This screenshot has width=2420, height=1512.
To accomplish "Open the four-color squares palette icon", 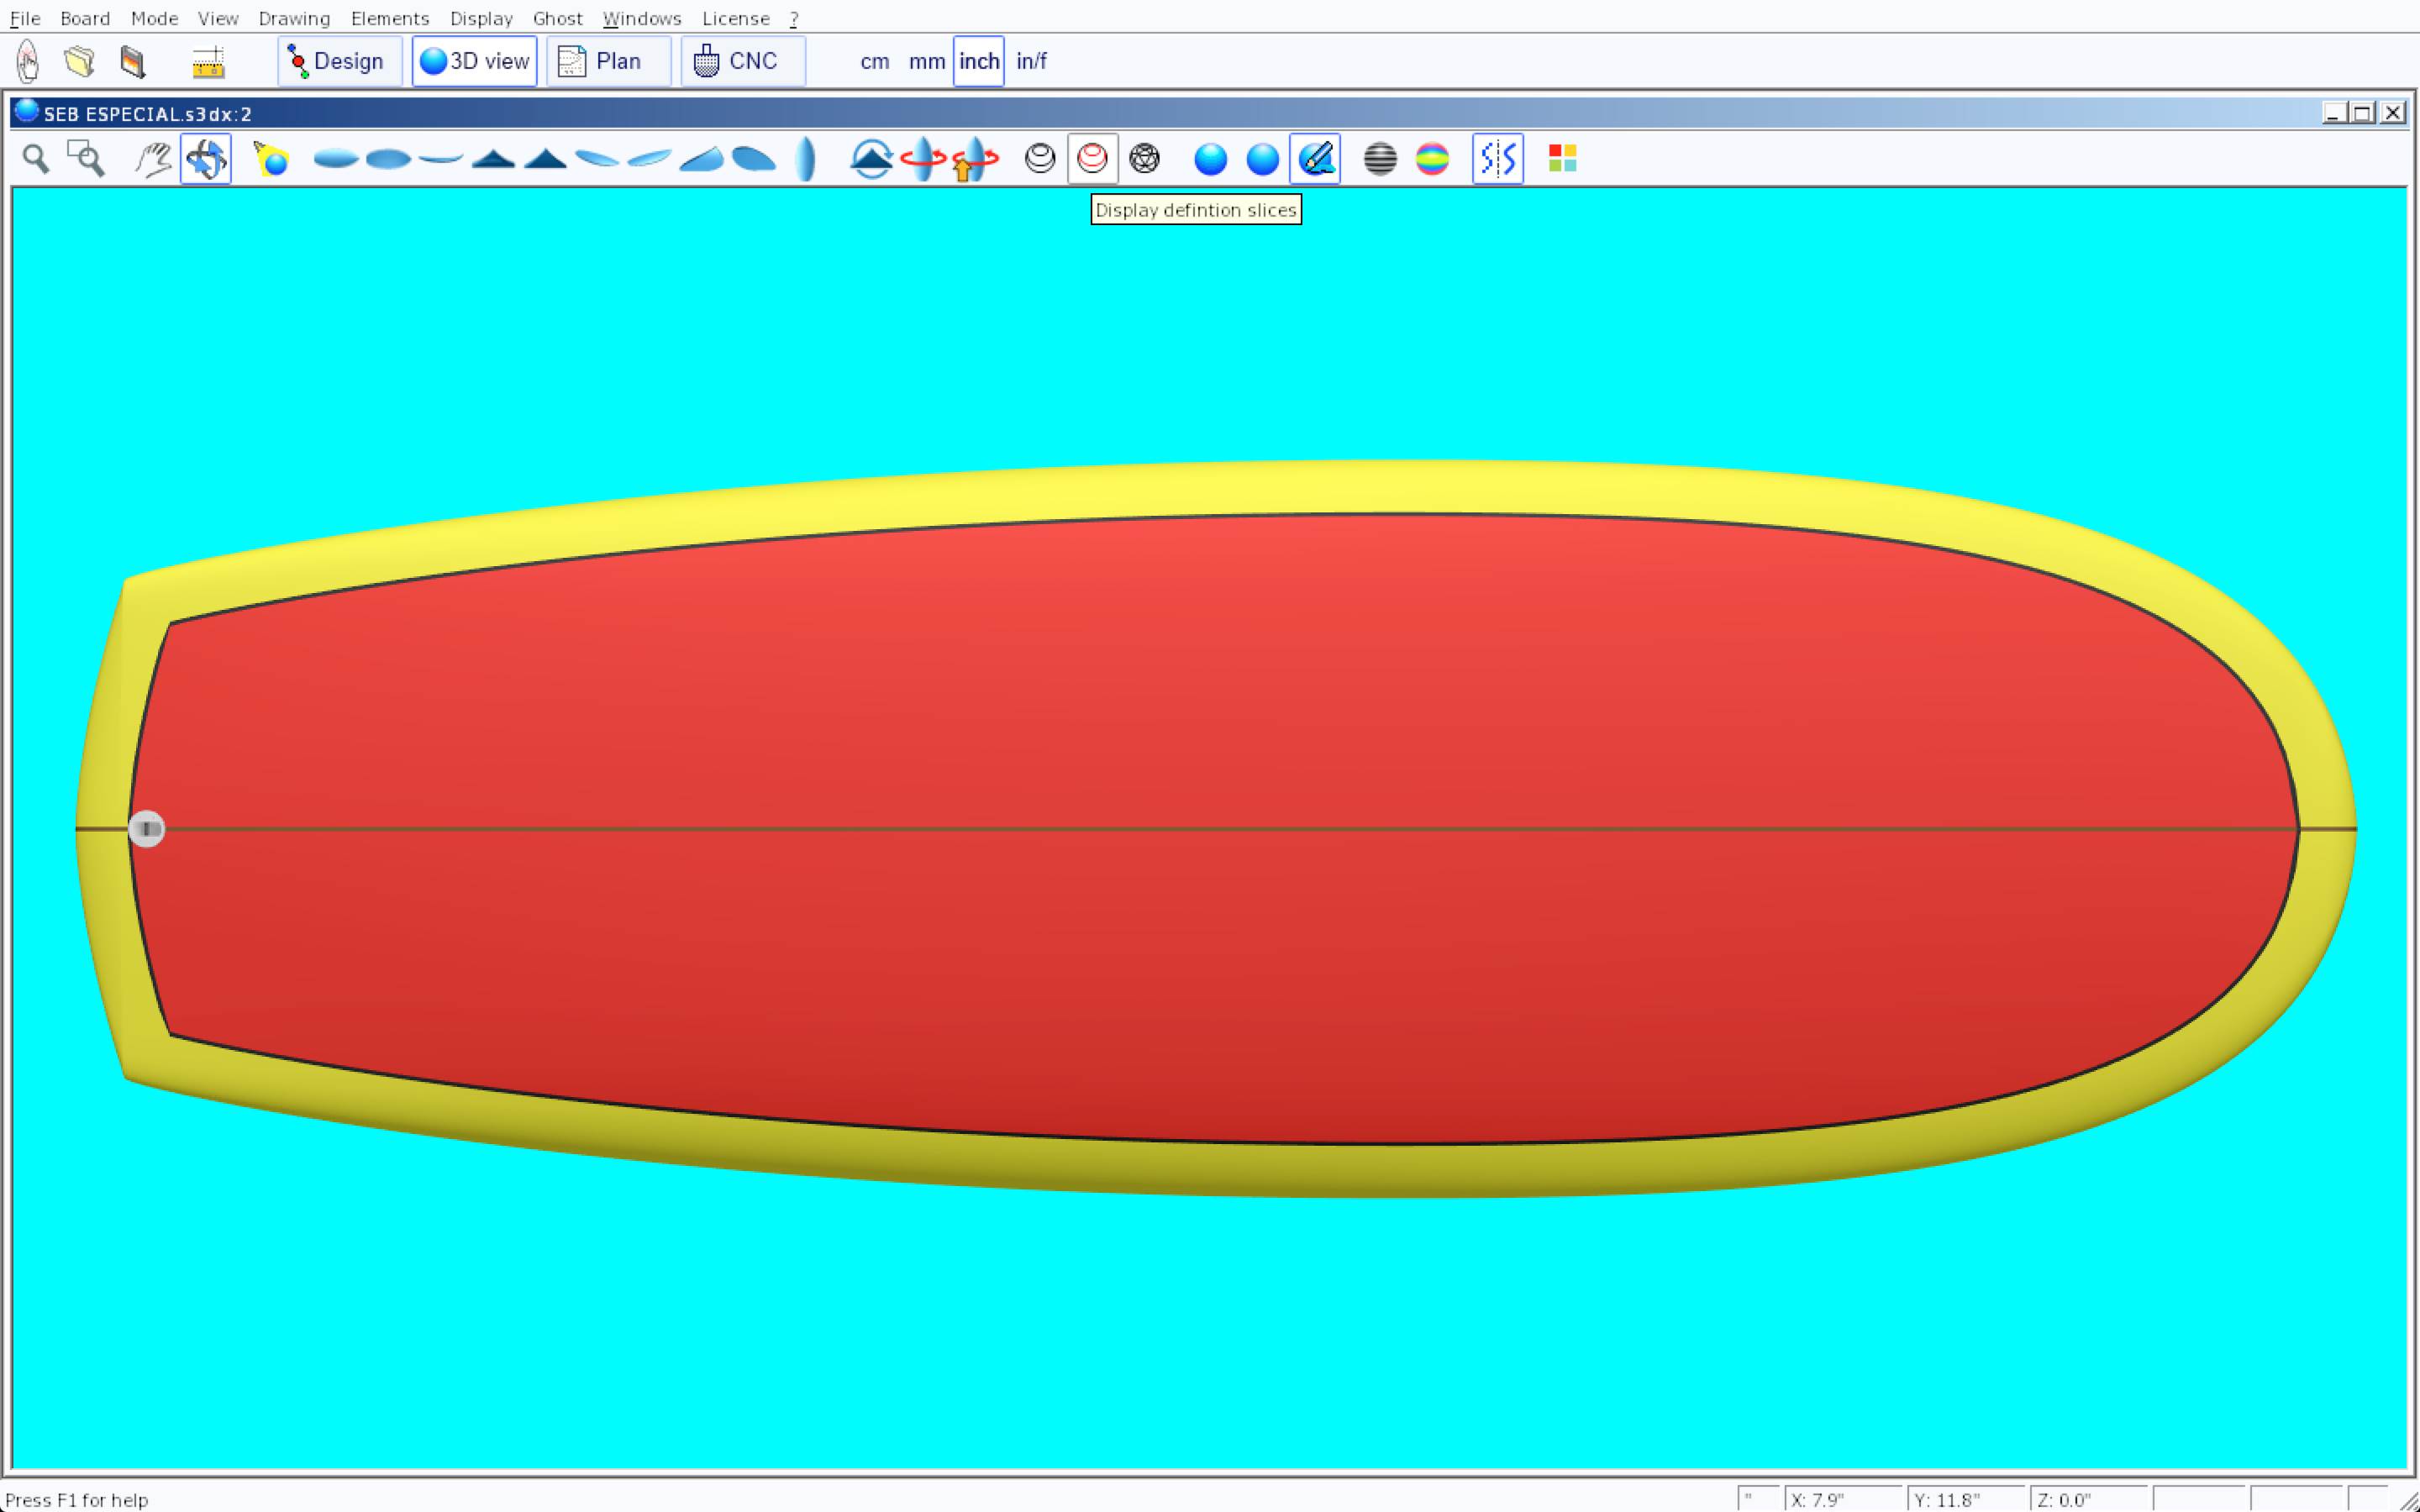I will coord(1562,158).
